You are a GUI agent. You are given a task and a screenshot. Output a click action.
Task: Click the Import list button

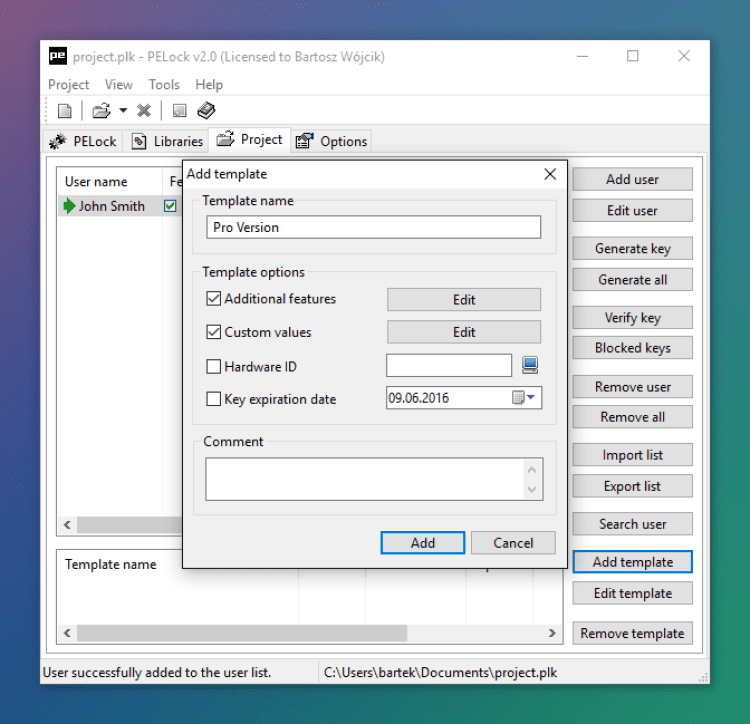[632, 455]
